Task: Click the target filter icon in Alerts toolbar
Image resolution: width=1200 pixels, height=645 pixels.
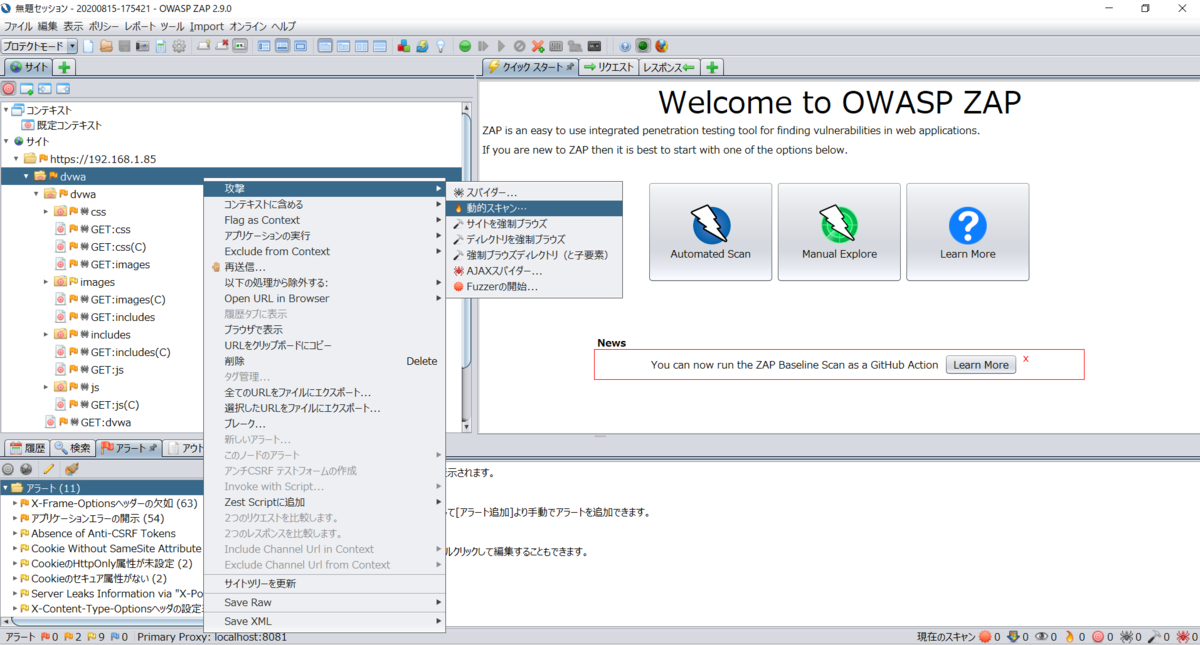Action: coord(9,468)
